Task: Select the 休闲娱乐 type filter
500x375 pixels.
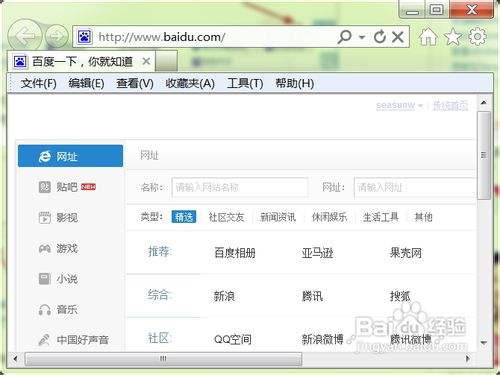Action: (x=329, y=217)
